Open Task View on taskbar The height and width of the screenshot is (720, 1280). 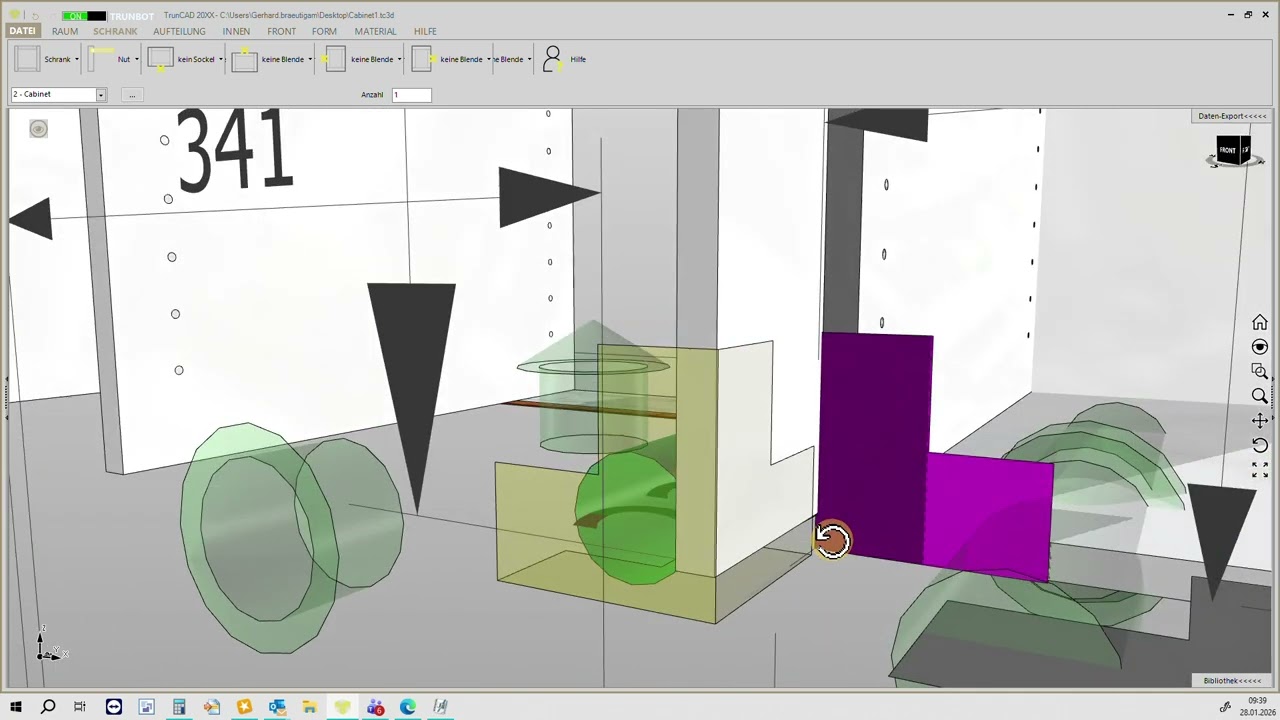point(80,707)
